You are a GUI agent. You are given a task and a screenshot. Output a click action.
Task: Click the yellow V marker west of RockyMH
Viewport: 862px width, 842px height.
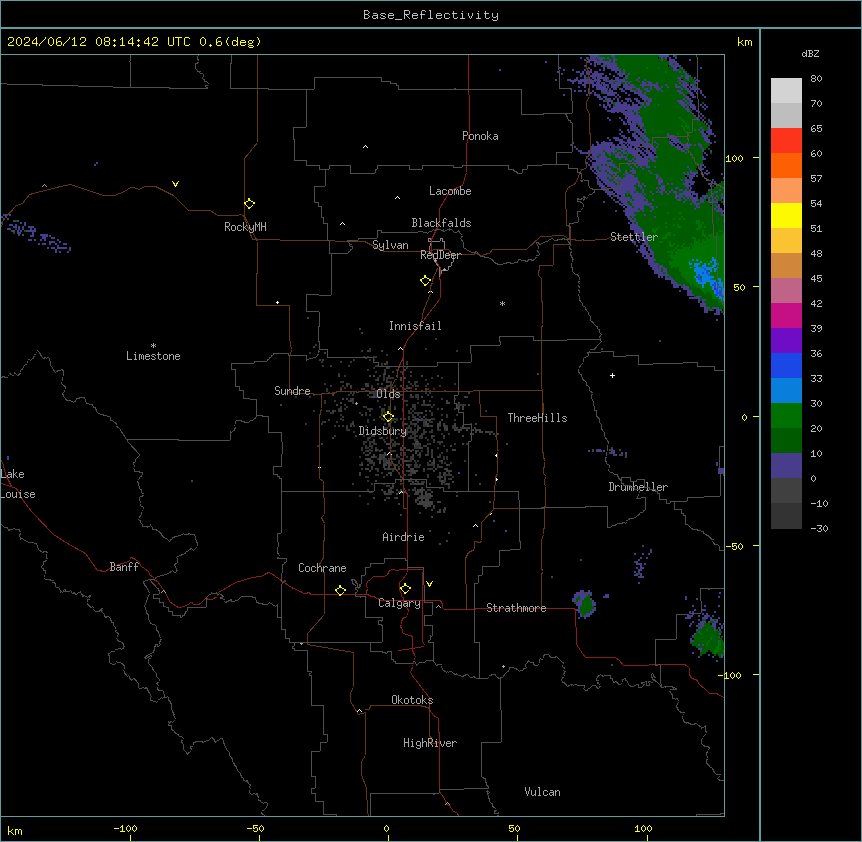coord(175,184)
